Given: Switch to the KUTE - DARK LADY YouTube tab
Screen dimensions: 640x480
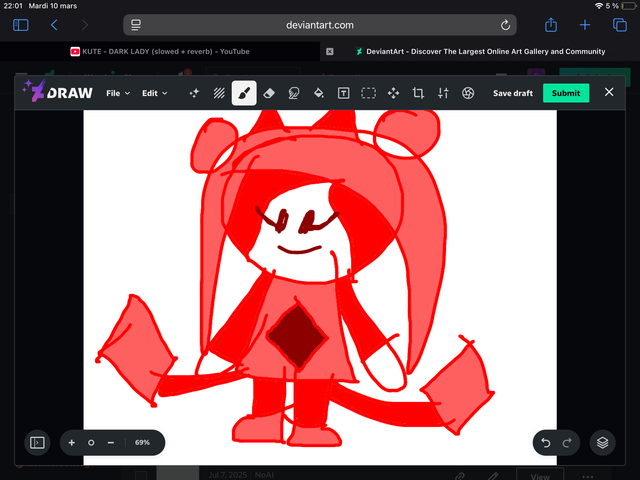Looking at the screenshot, I should [x=160, y=51].
